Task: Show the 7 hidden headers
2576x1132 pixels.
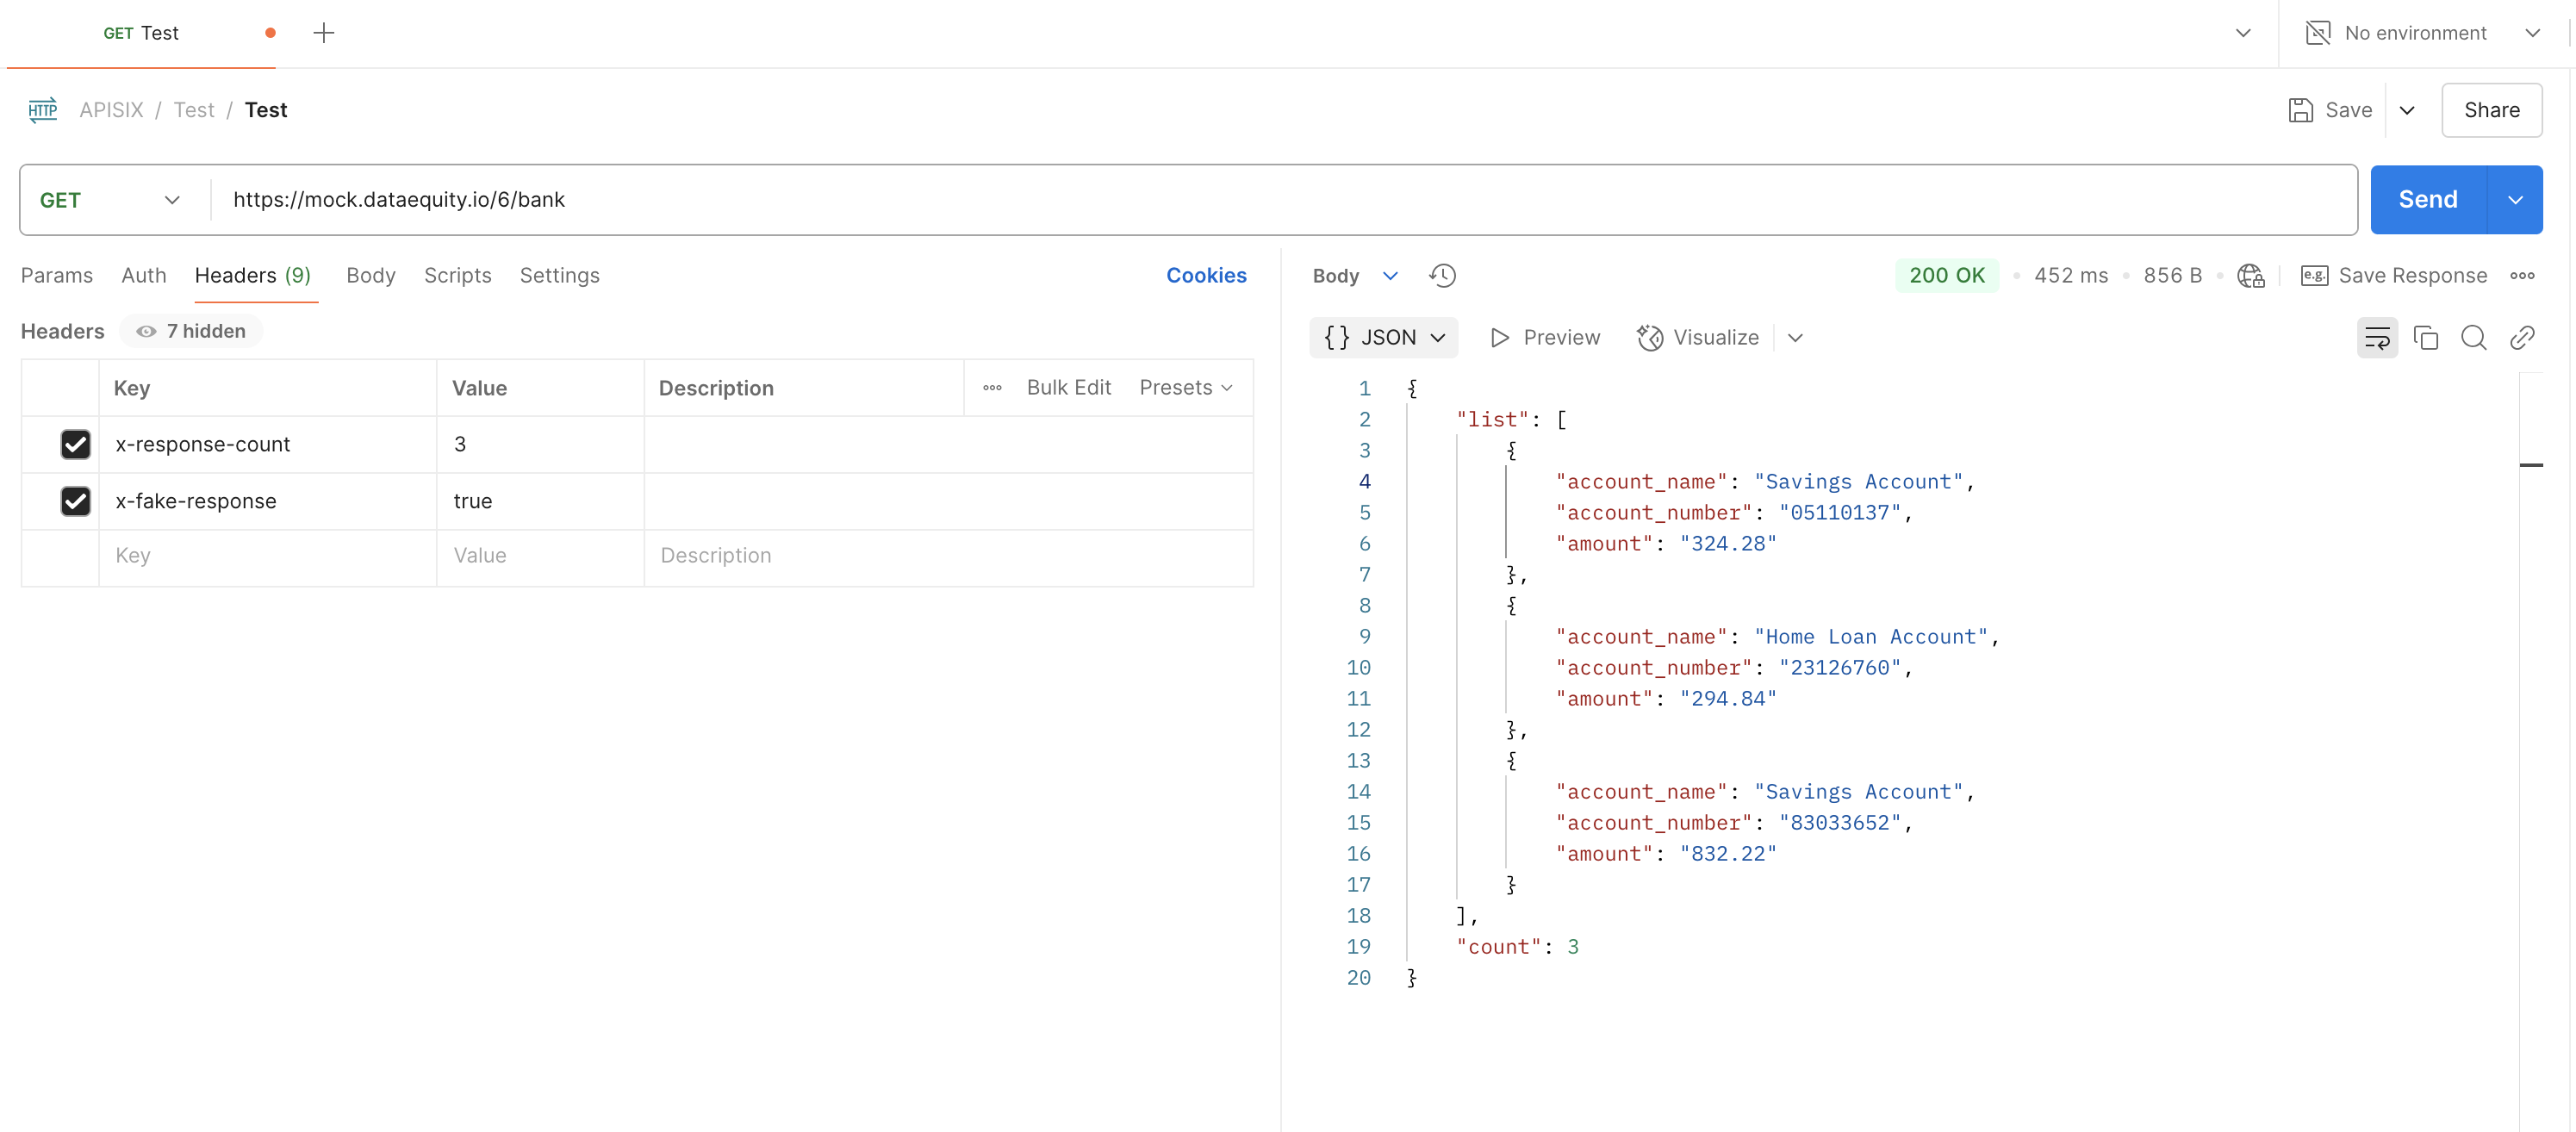Action: coord(191,331)
